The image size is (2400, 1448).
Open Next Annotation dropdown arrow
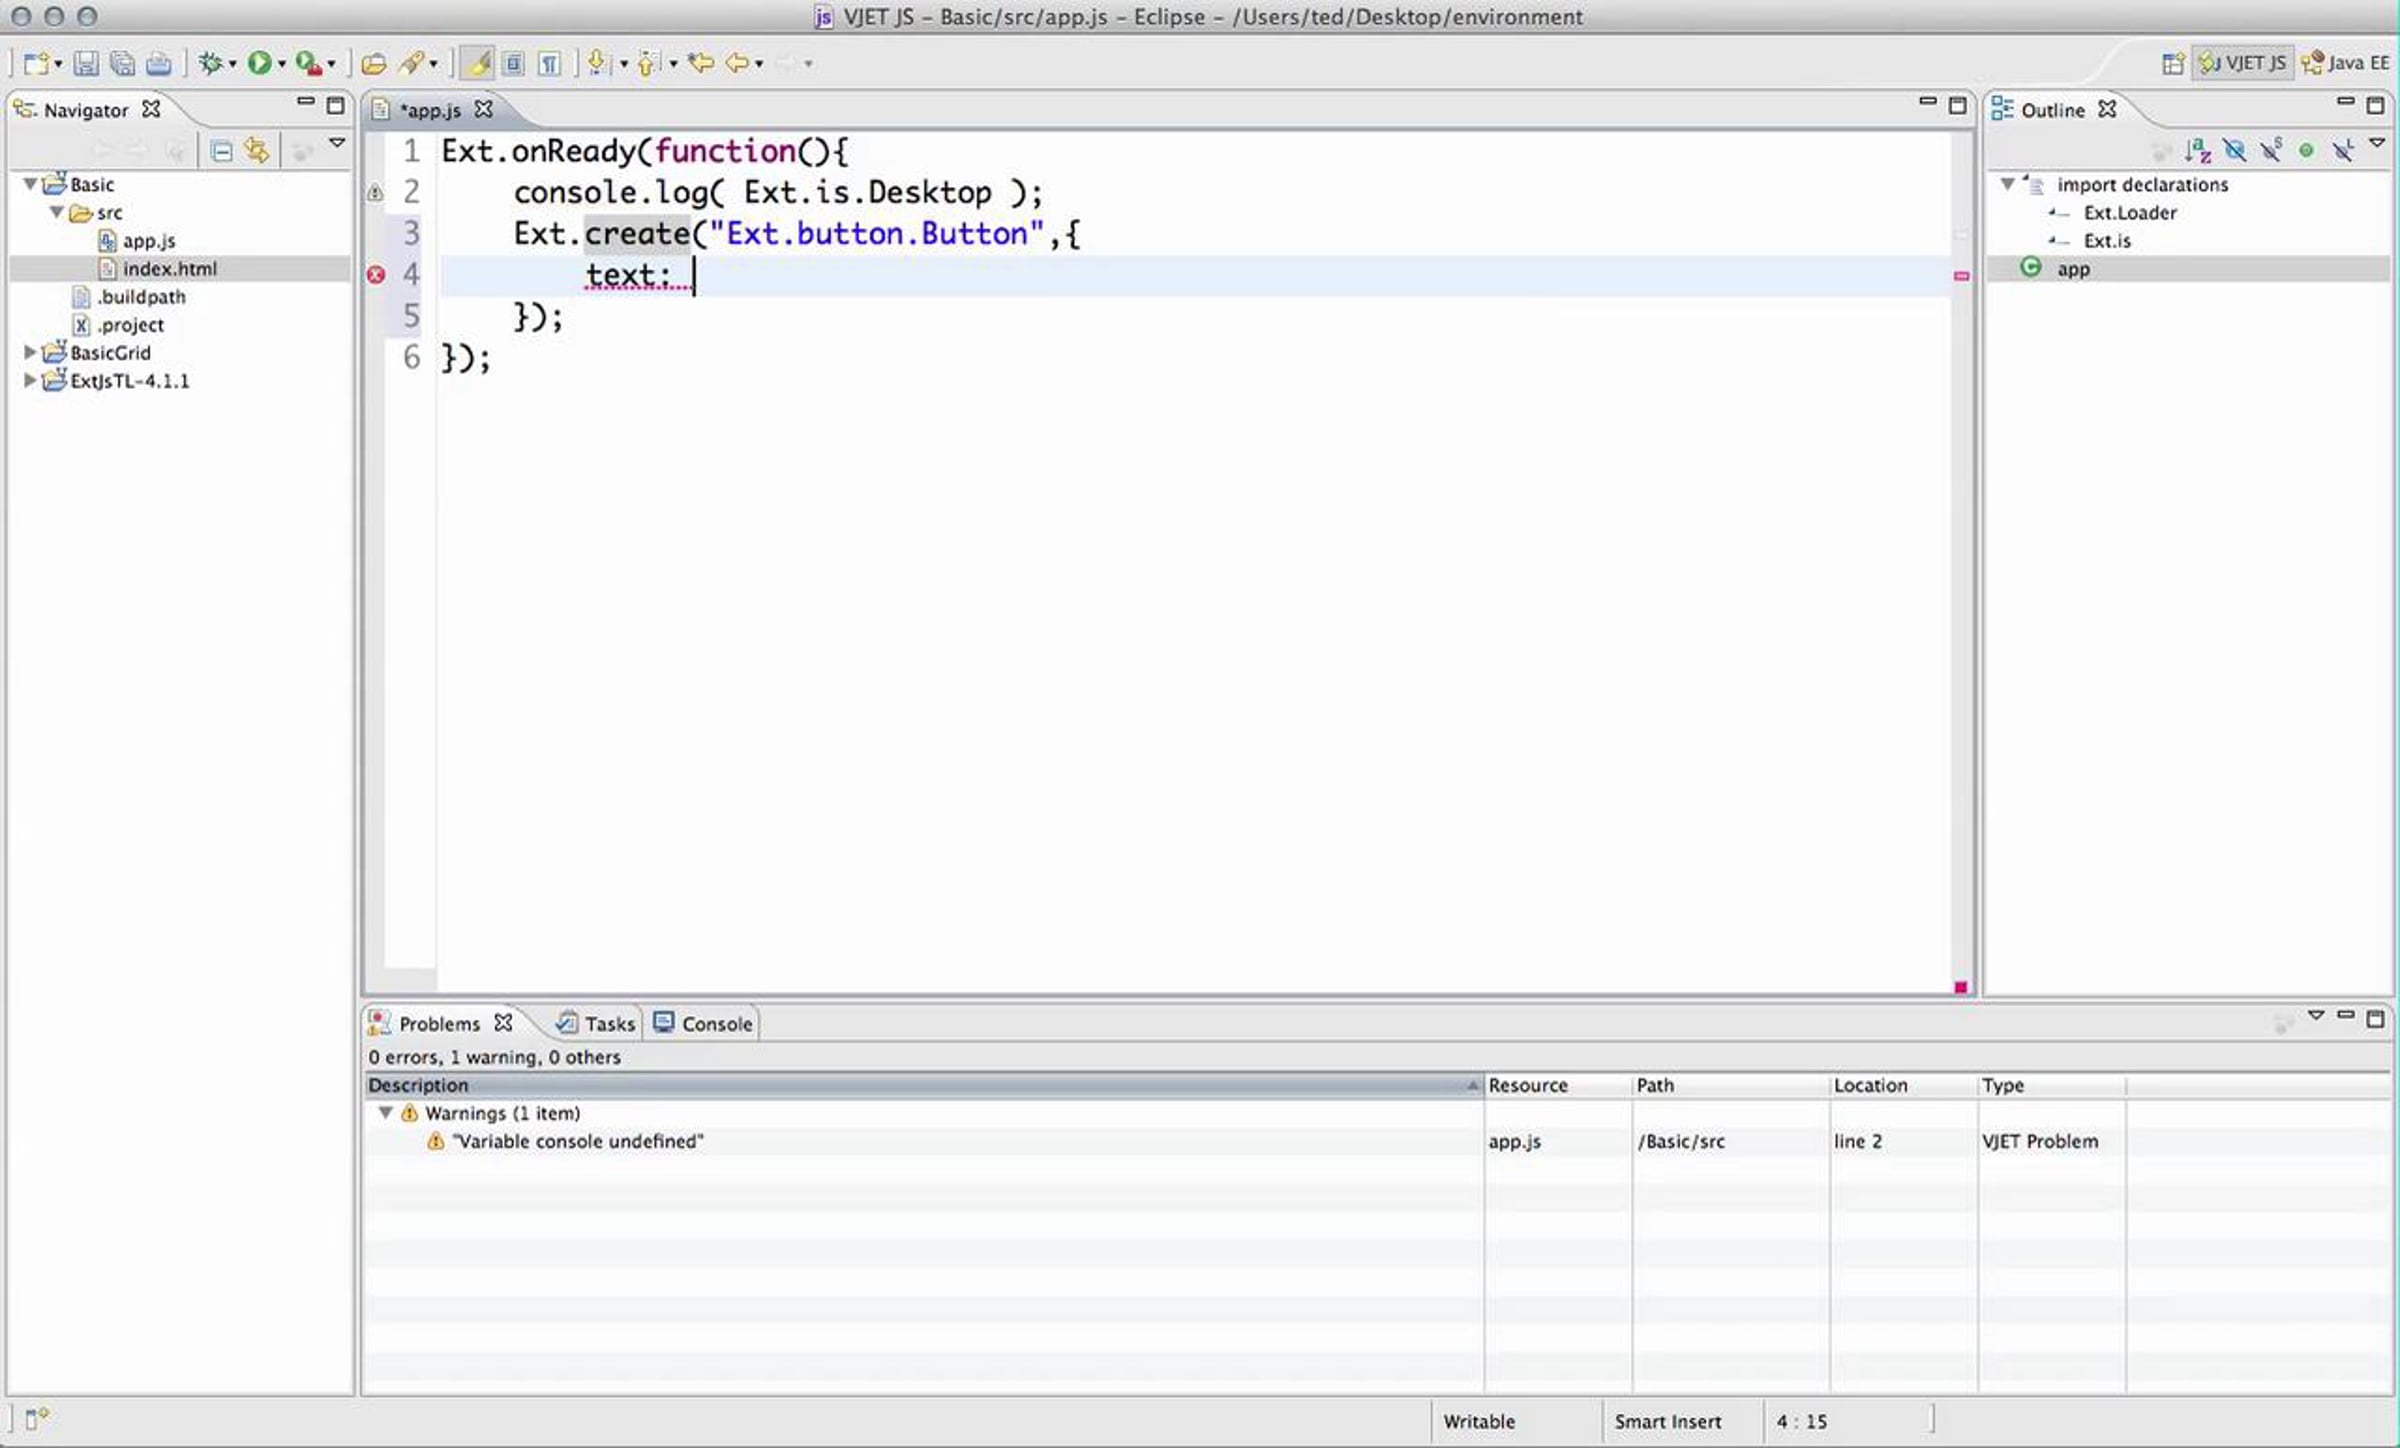[x=623, y=65]
